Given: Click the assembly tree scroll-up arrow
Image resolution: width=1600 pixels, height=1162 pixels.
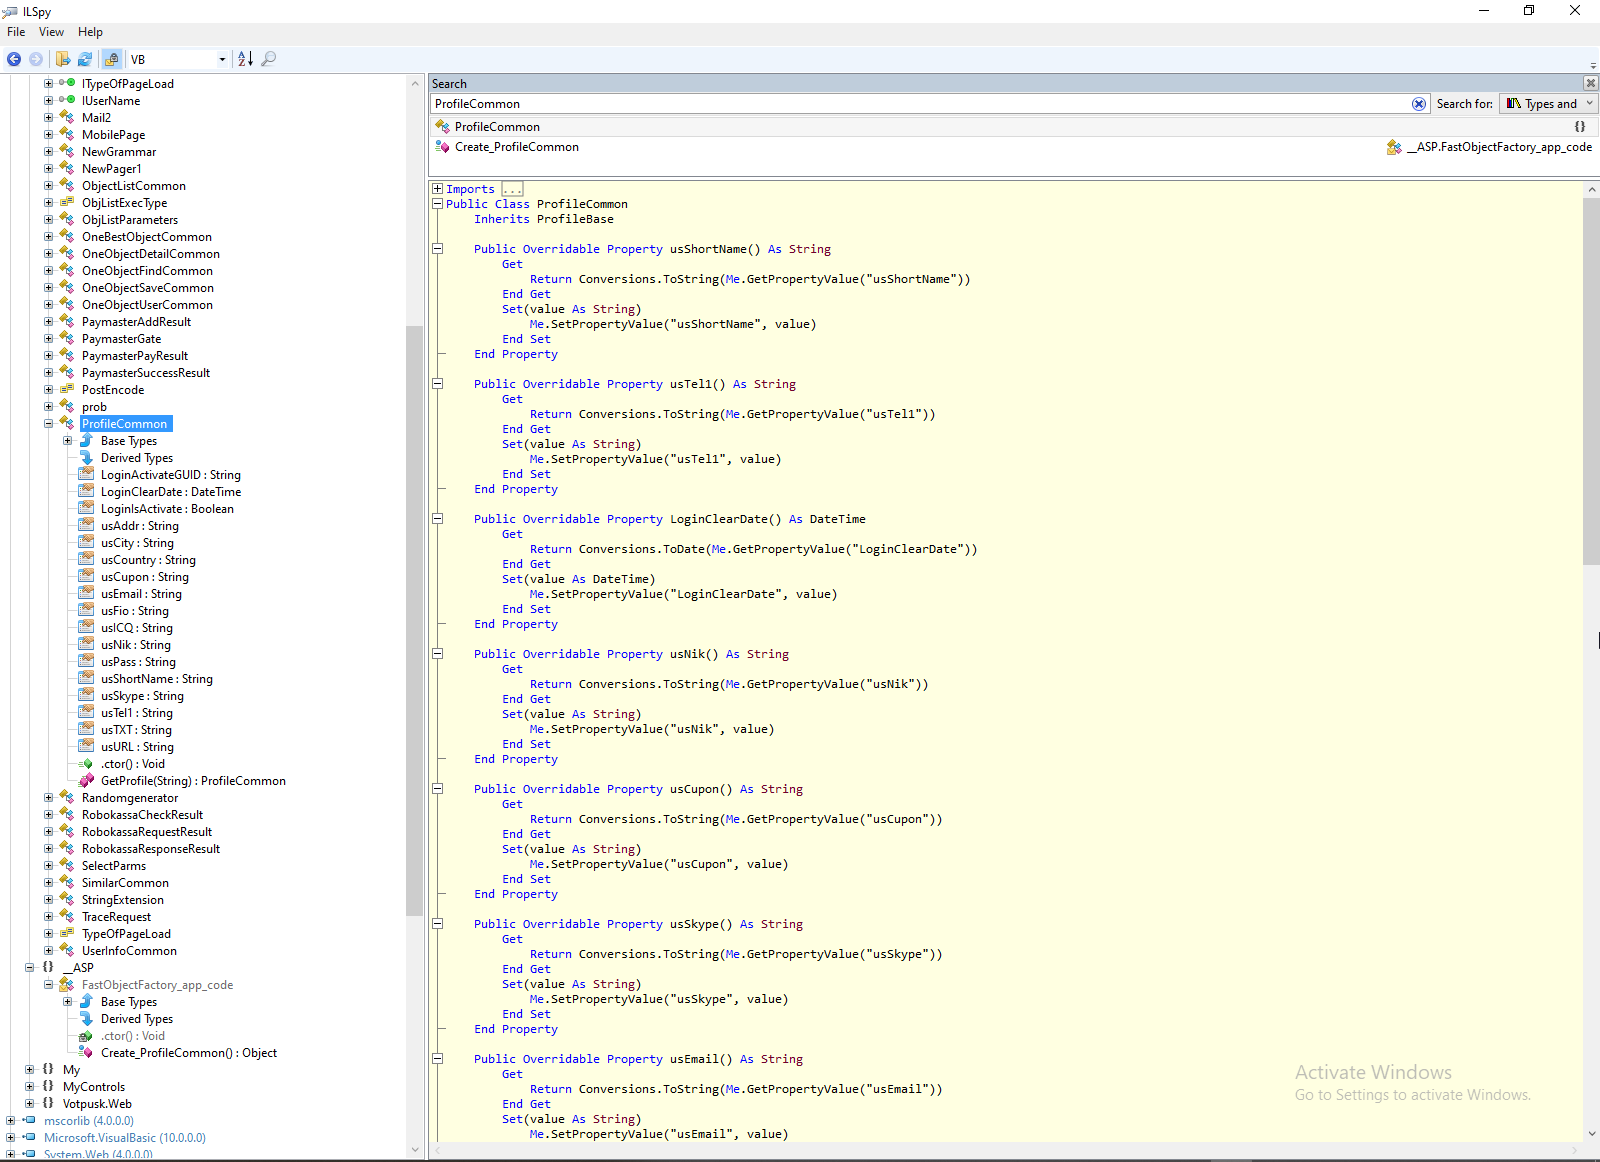Looking at the screenshot, I should (x=415, y=84).
